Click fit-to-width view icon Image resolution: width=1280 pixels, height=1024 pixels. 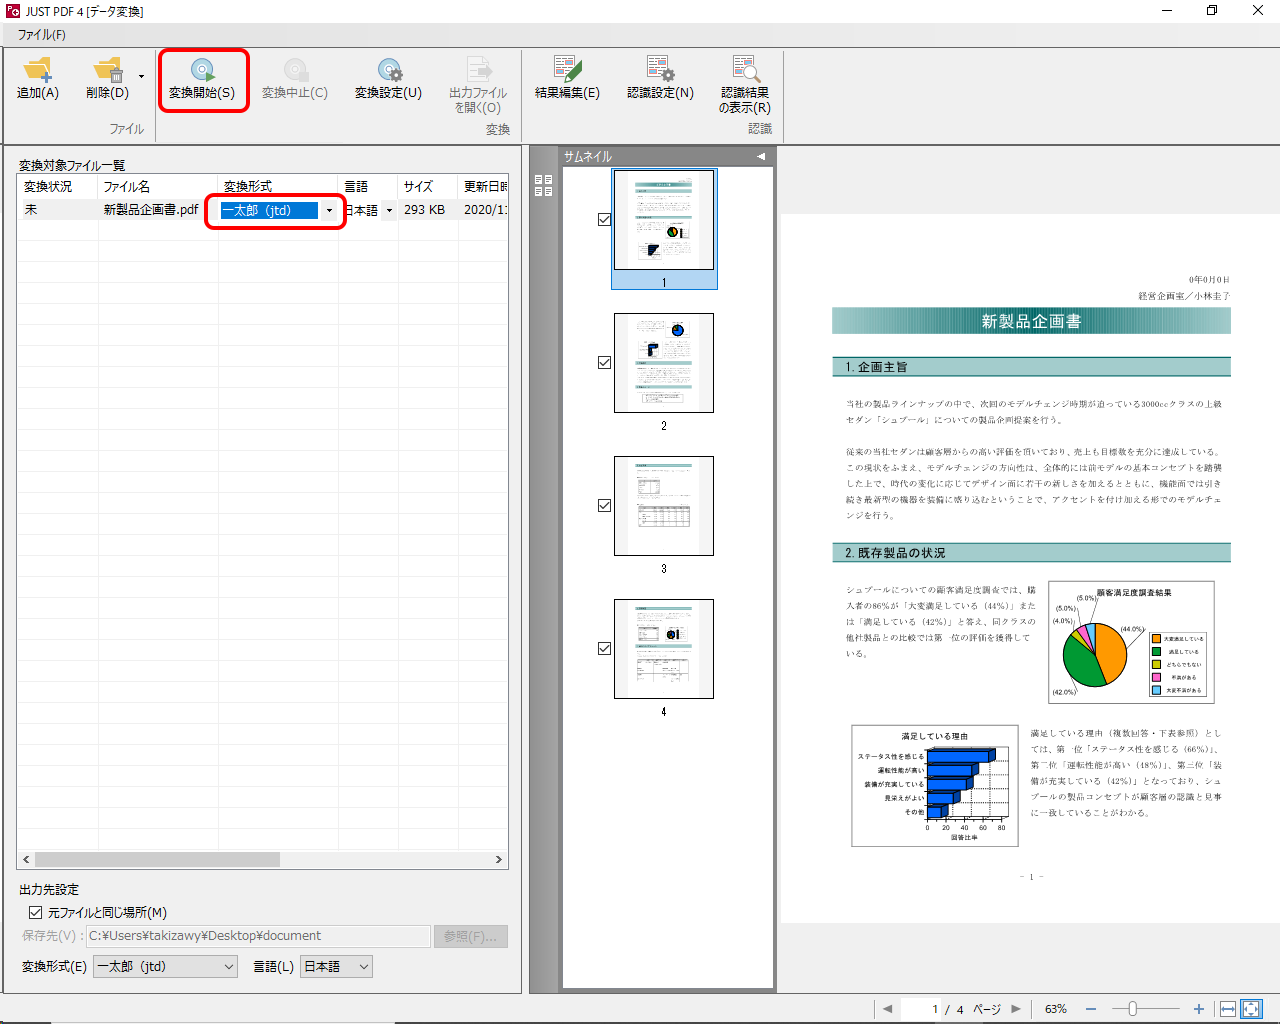point(1227,1009)
